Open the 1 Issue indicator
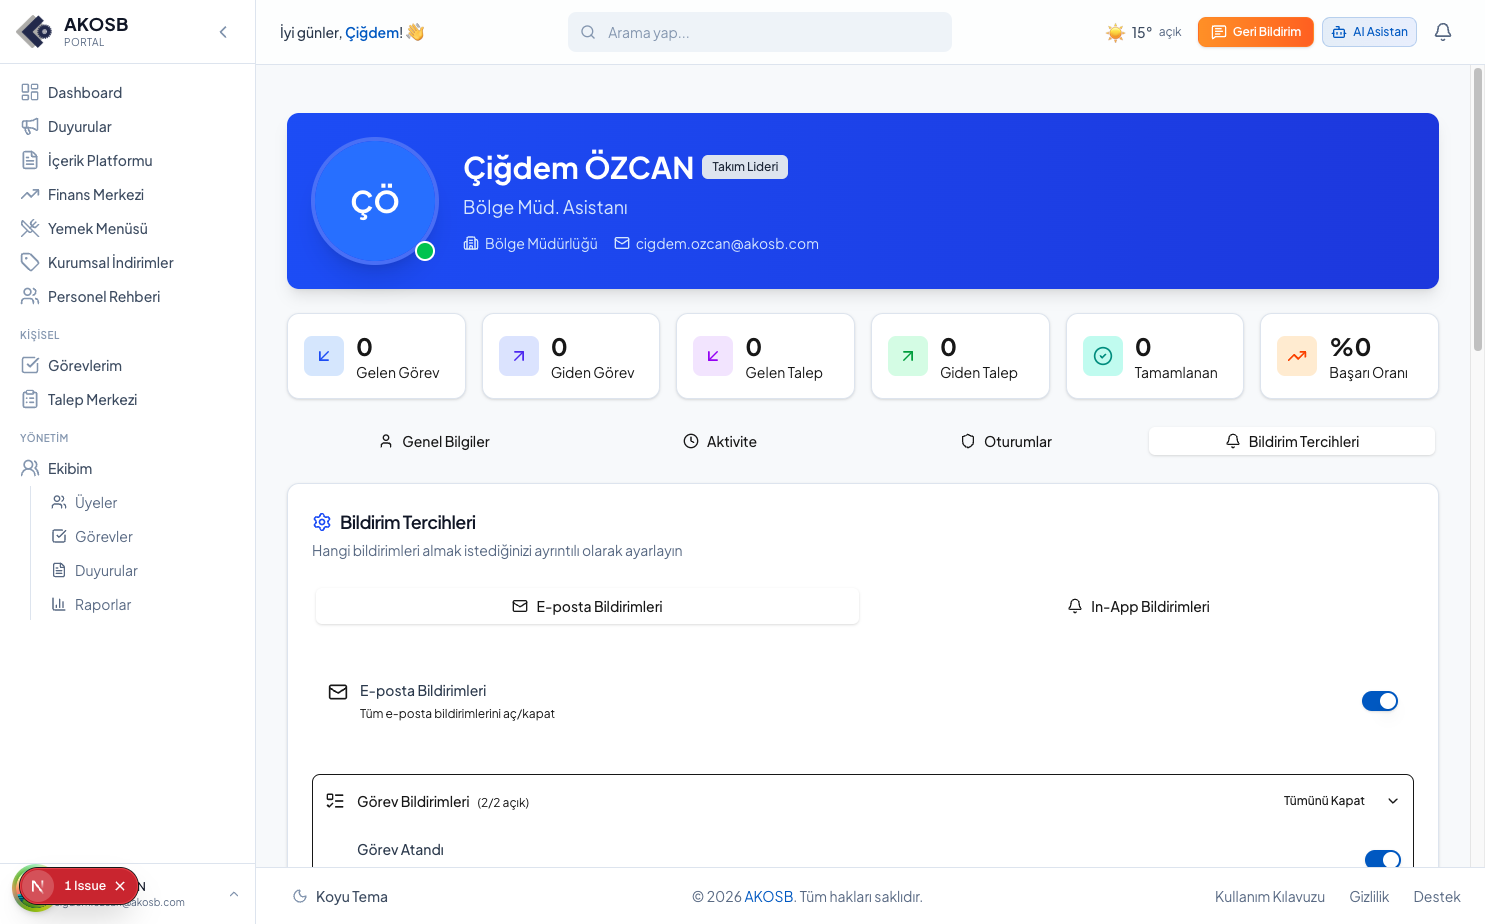This screenshot has height=924, width=1485. (84, 886)
